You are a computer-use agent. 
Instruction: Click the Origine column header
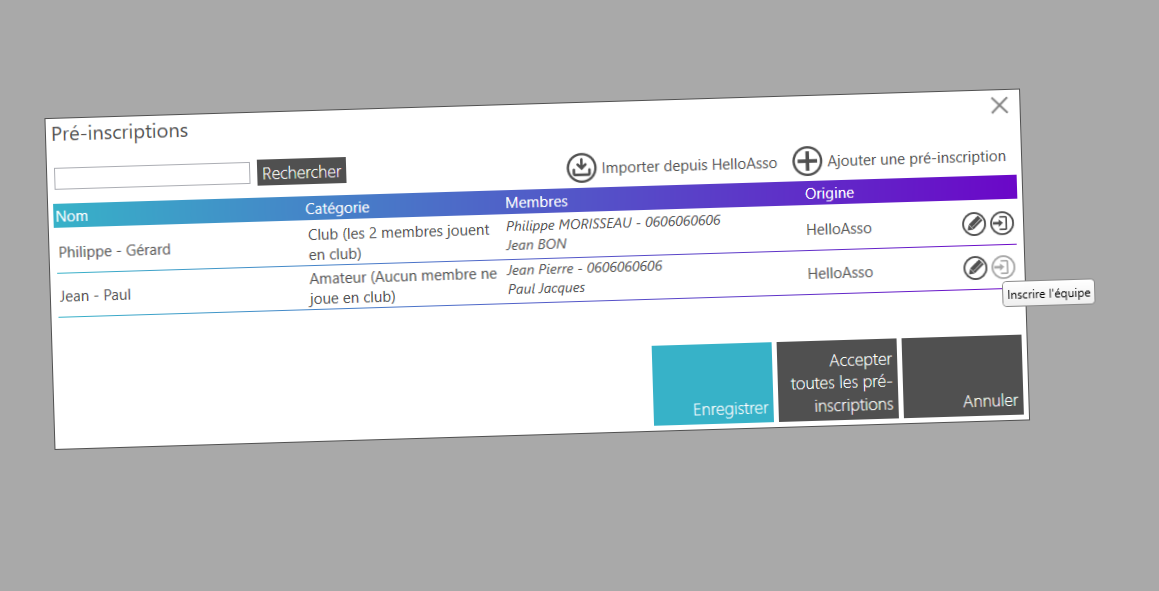pos(829,193)
